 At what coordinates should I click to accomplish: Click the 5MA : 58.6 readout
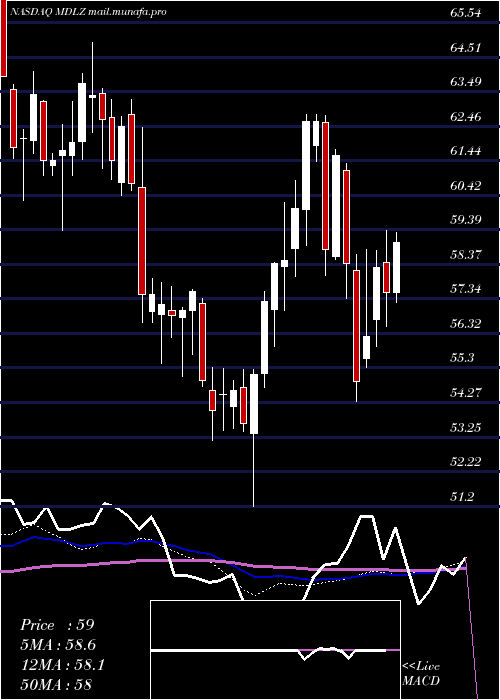(x=58, y=645)
